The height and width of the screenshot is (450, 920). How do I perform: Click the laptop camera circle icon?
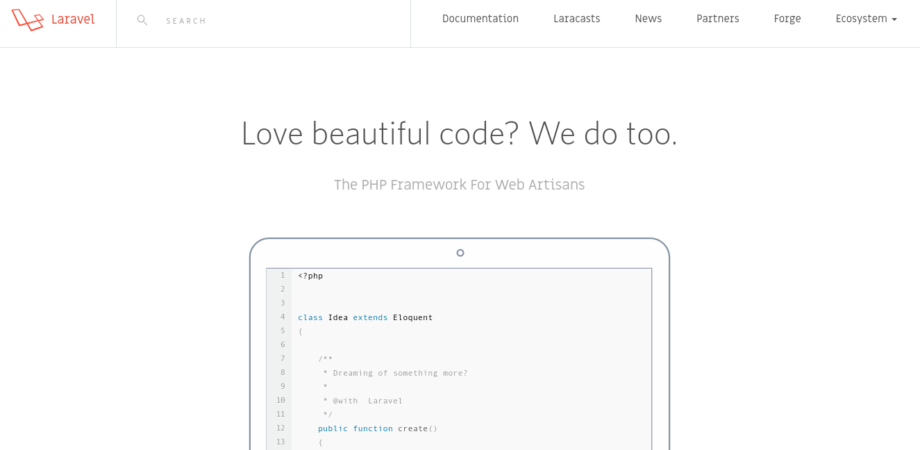pyautogui.click(x=460, y=253)
